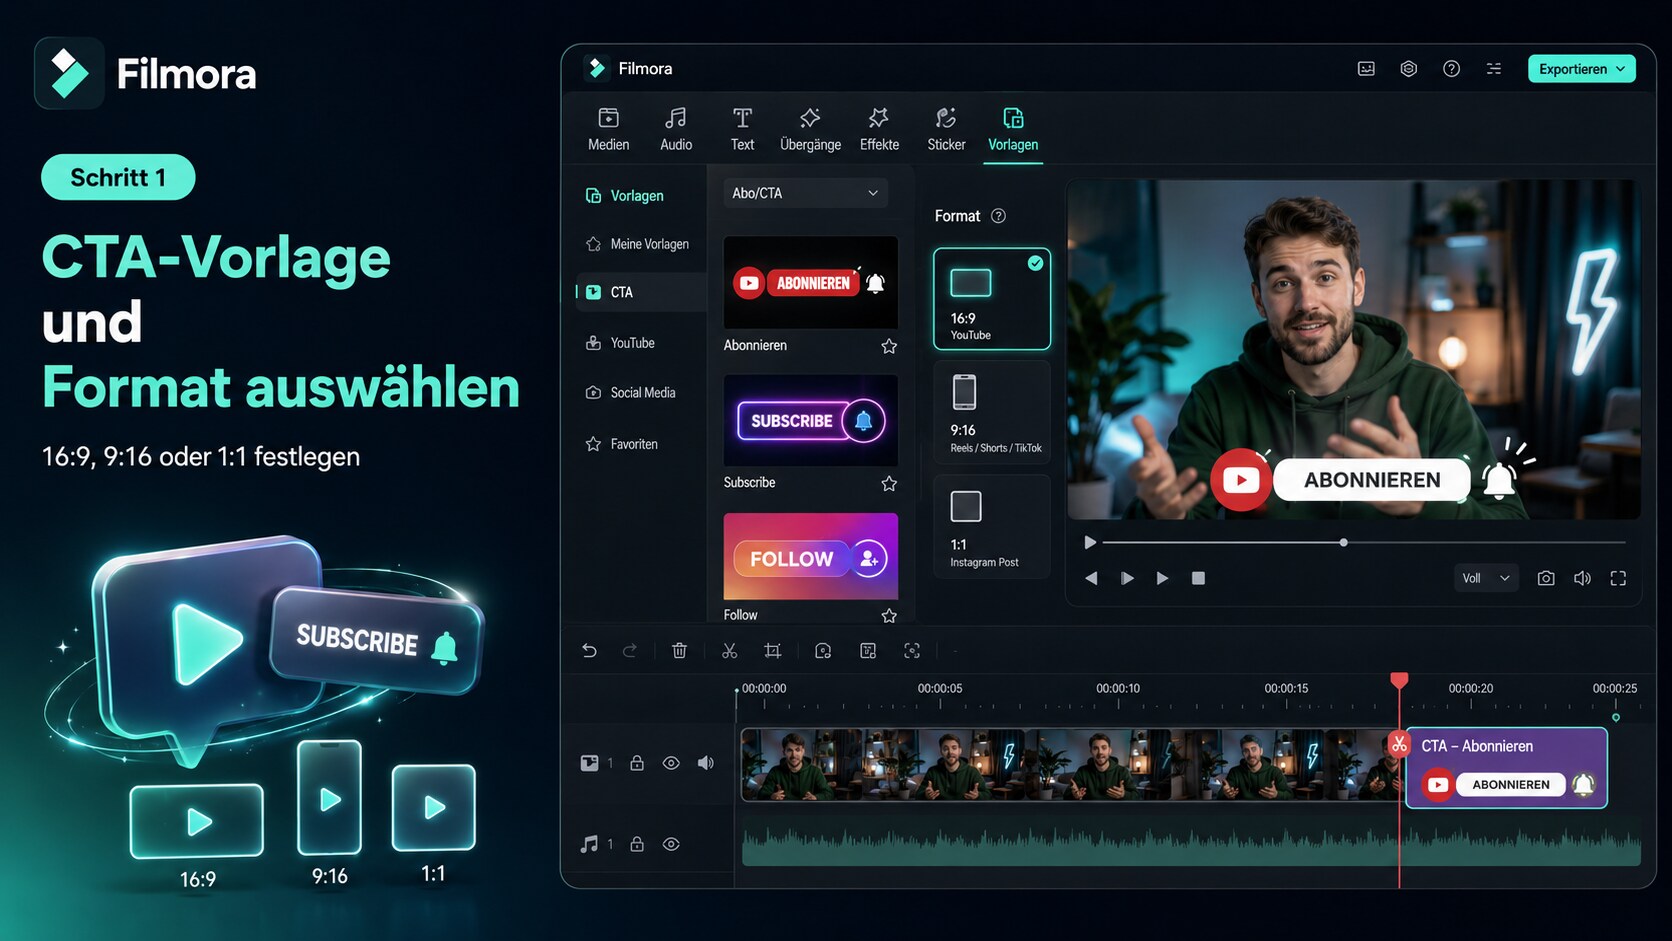Click the small play icon beside the preview progress bar
This screenshot has height=941, width=1672.
pyautogui.click(x=1090, y=542)
